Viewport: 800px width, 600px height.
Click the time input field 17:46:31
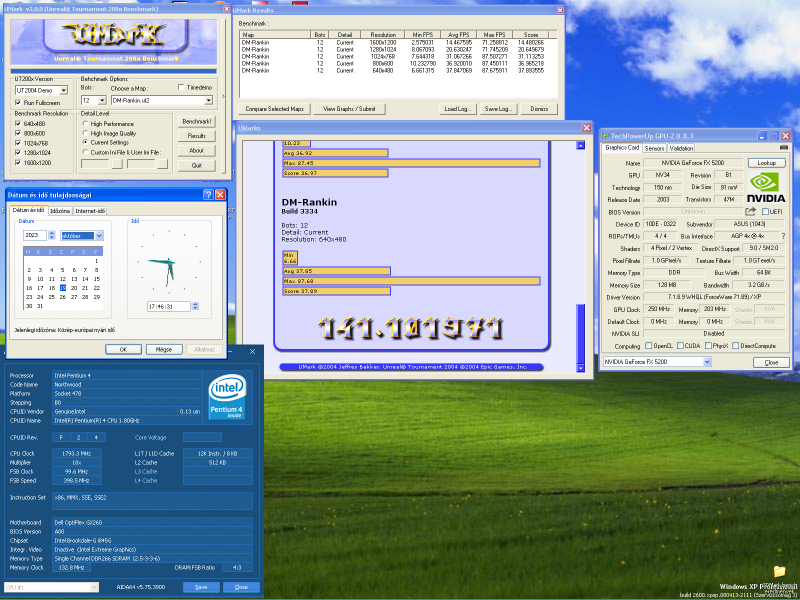169,306
